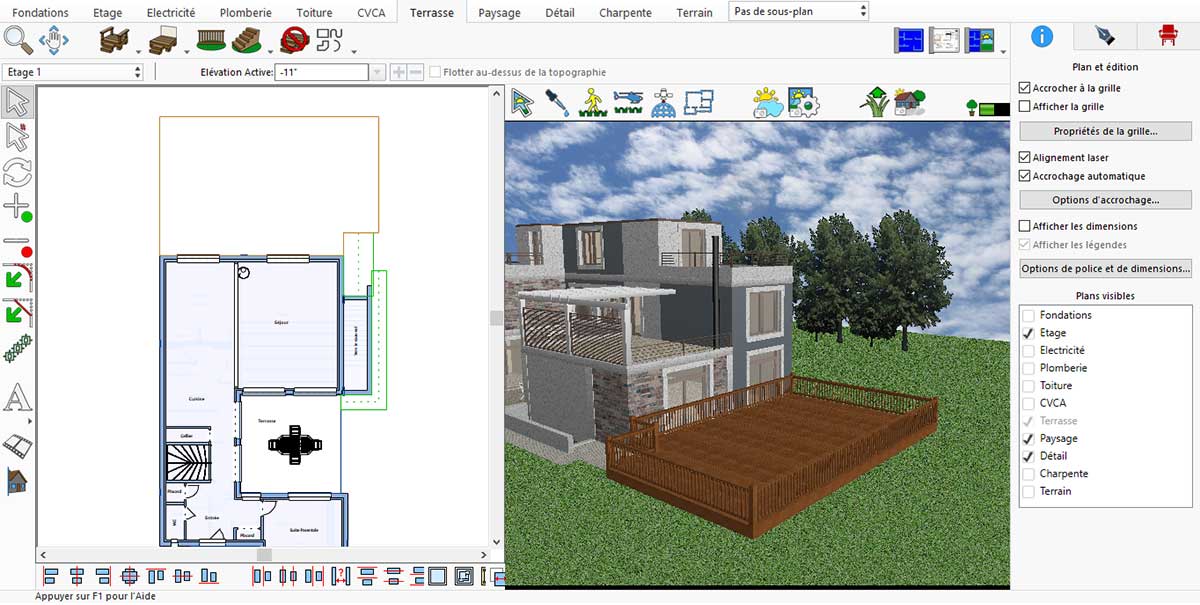Go to the Toiture tab
The width and height of the screenshot is (1200, 605).
(314, 13)
